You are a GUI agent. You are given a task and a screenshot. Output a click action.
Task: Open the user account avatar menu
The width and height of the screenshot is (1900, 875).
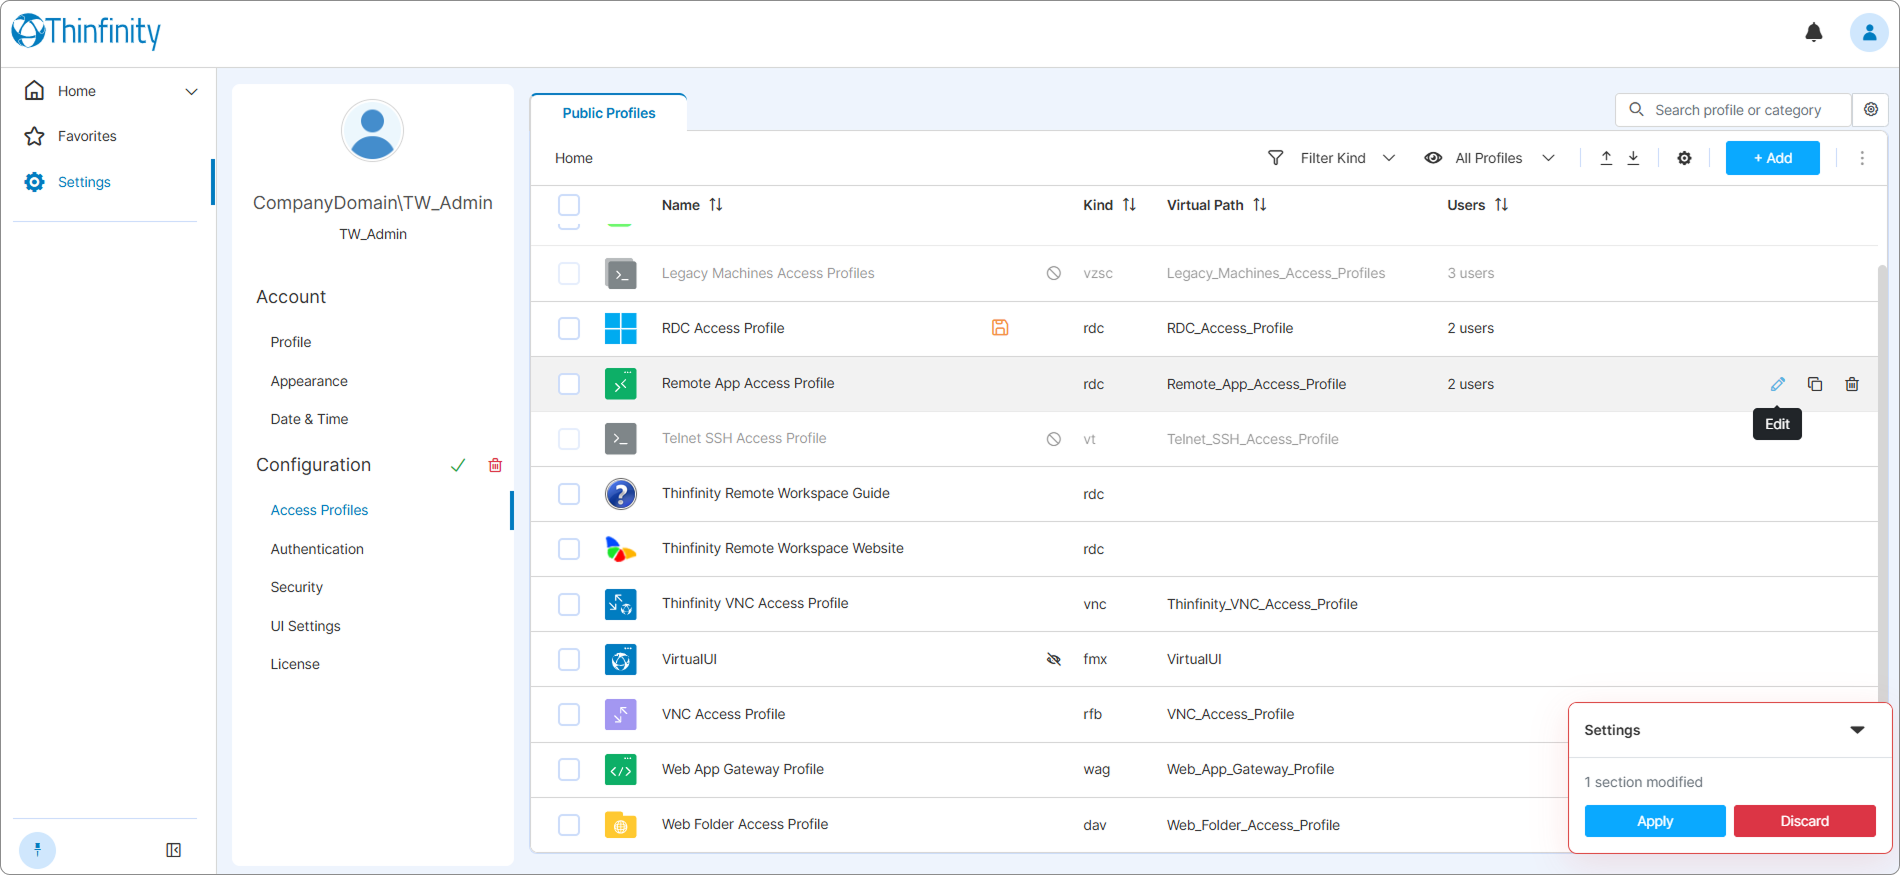click(1868, 33)
